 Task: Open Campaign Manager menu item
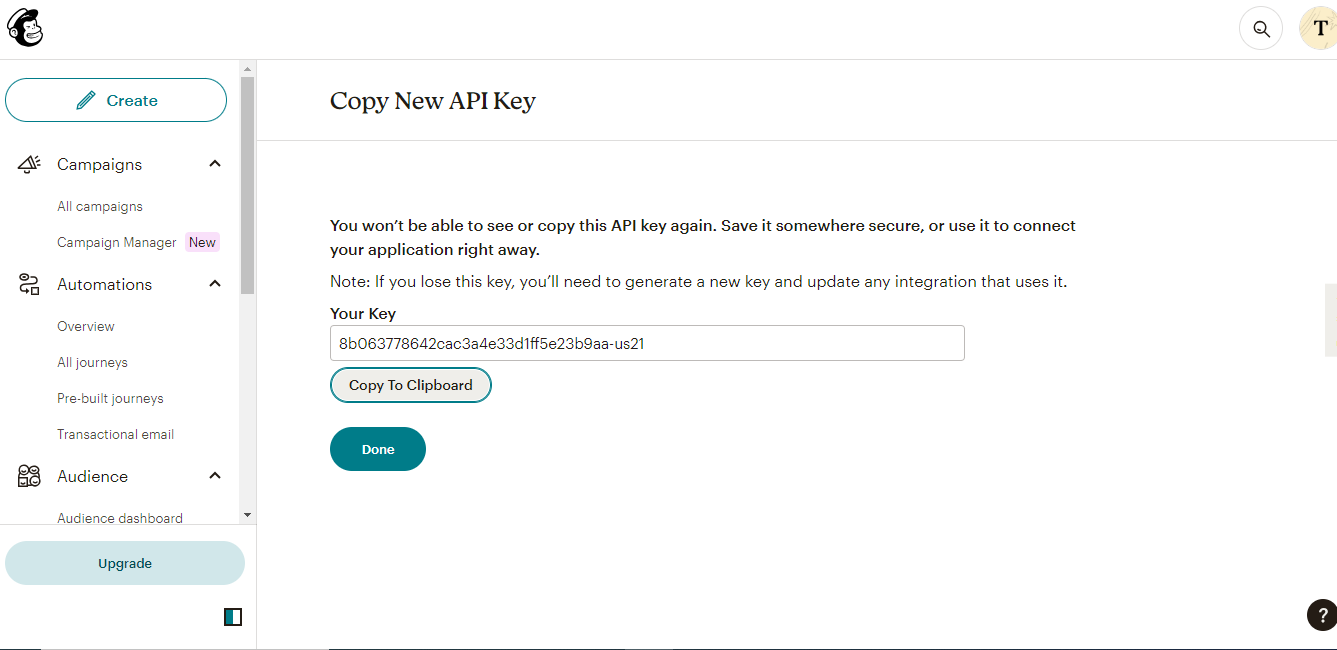tap(116, 242)
